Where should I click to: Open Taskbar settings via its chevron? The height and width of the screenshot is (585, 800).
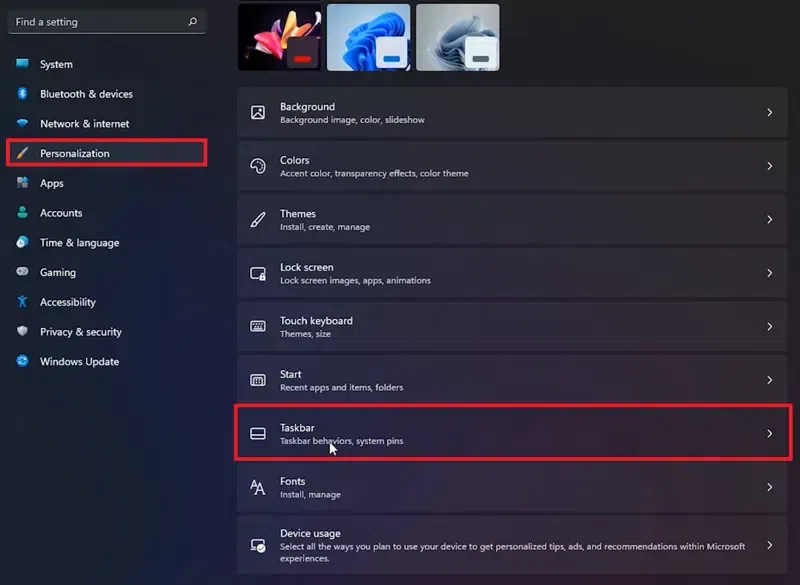(x=769, y=434)
